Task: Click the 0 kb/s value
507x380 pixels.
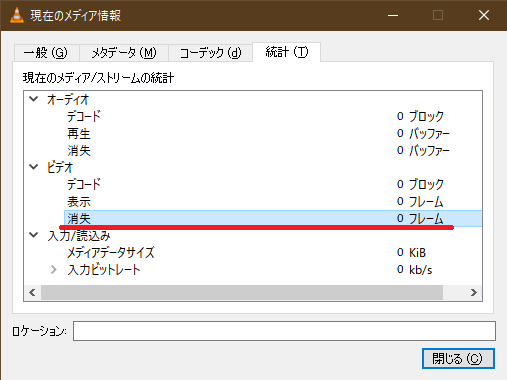Action: coord(414,269)
